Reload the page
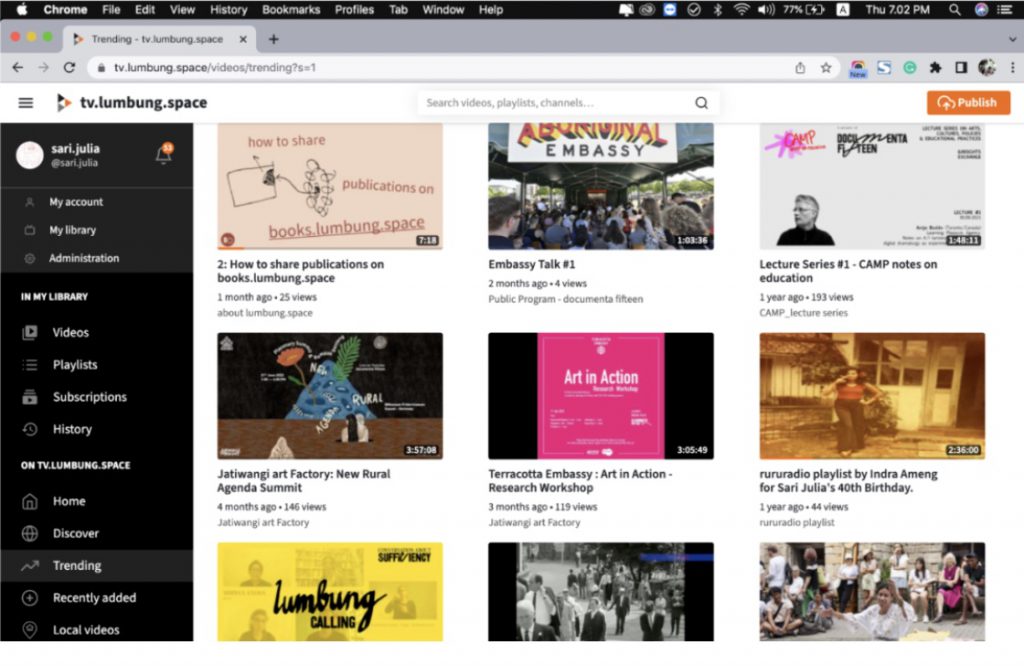This screenshot has height=666, width=1024. [69, 67]
